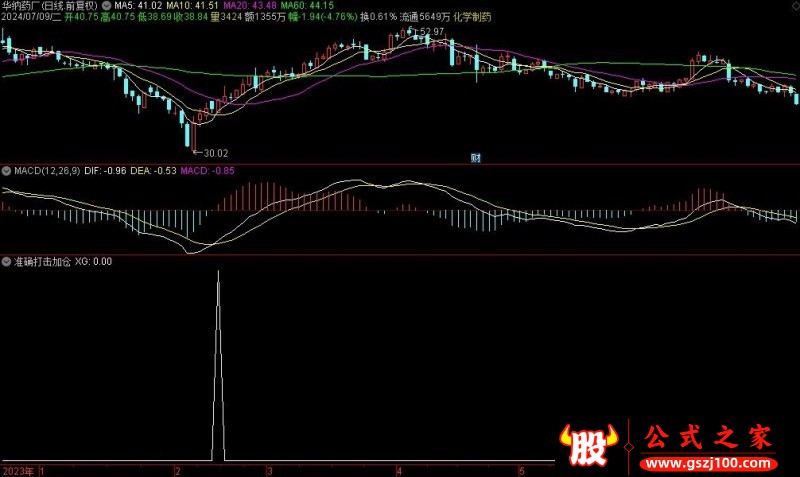Click the MACD(12,26,9) indicator name

(x=47, y=171)
